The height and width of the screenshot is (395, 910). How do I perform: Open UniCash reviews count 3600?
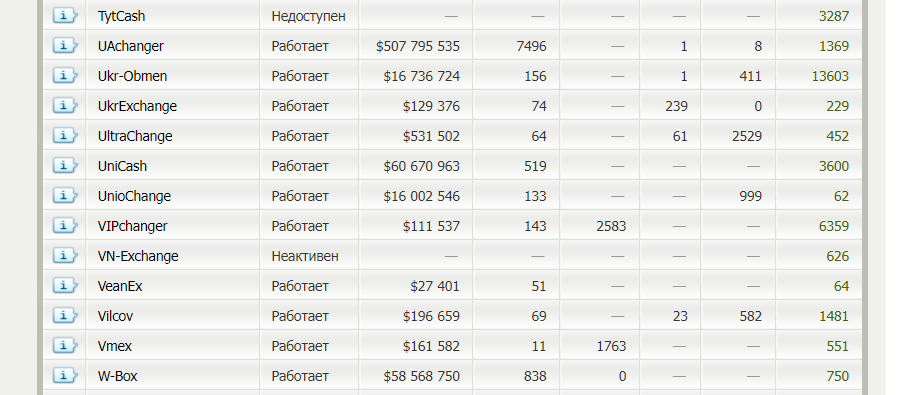(x=834, y=166)
